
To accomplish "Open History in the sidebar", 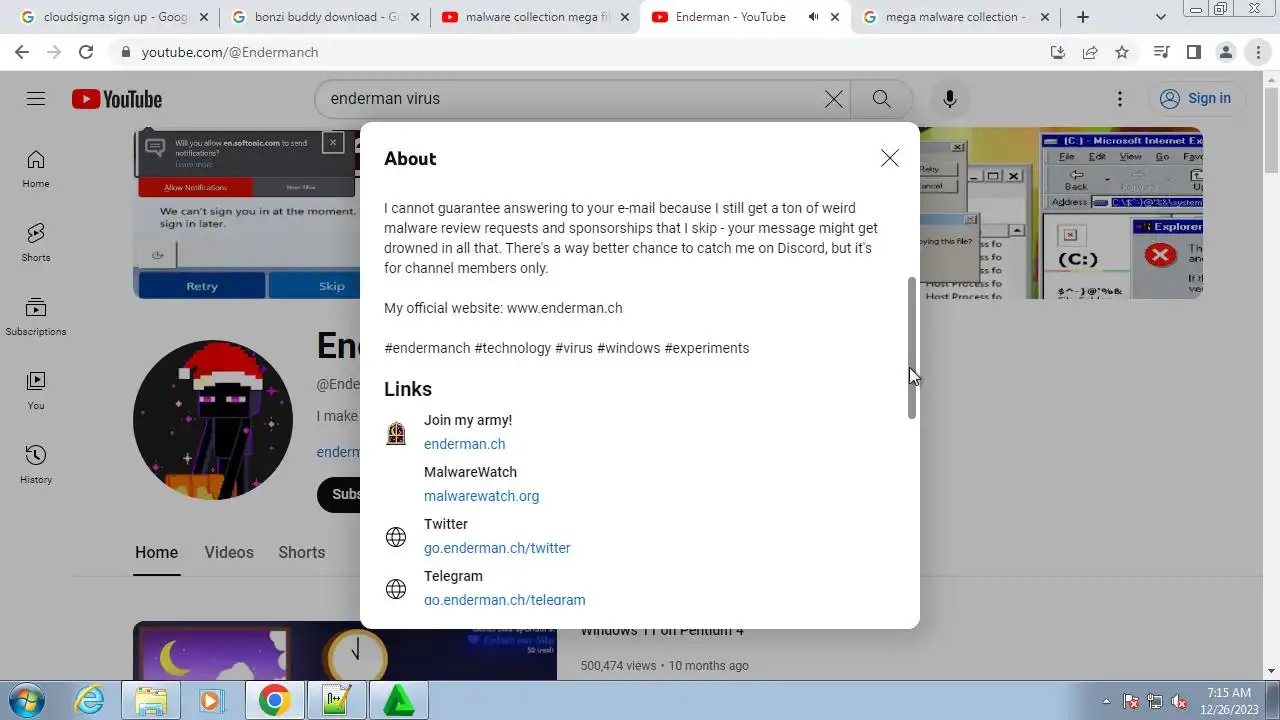I will pos(36,465).
